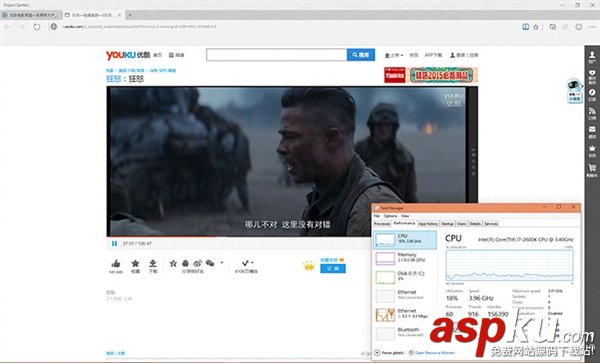This screenshot has height=363, width=600.
Task: Click the gold crown channel icon
Action: pos(309,265)
